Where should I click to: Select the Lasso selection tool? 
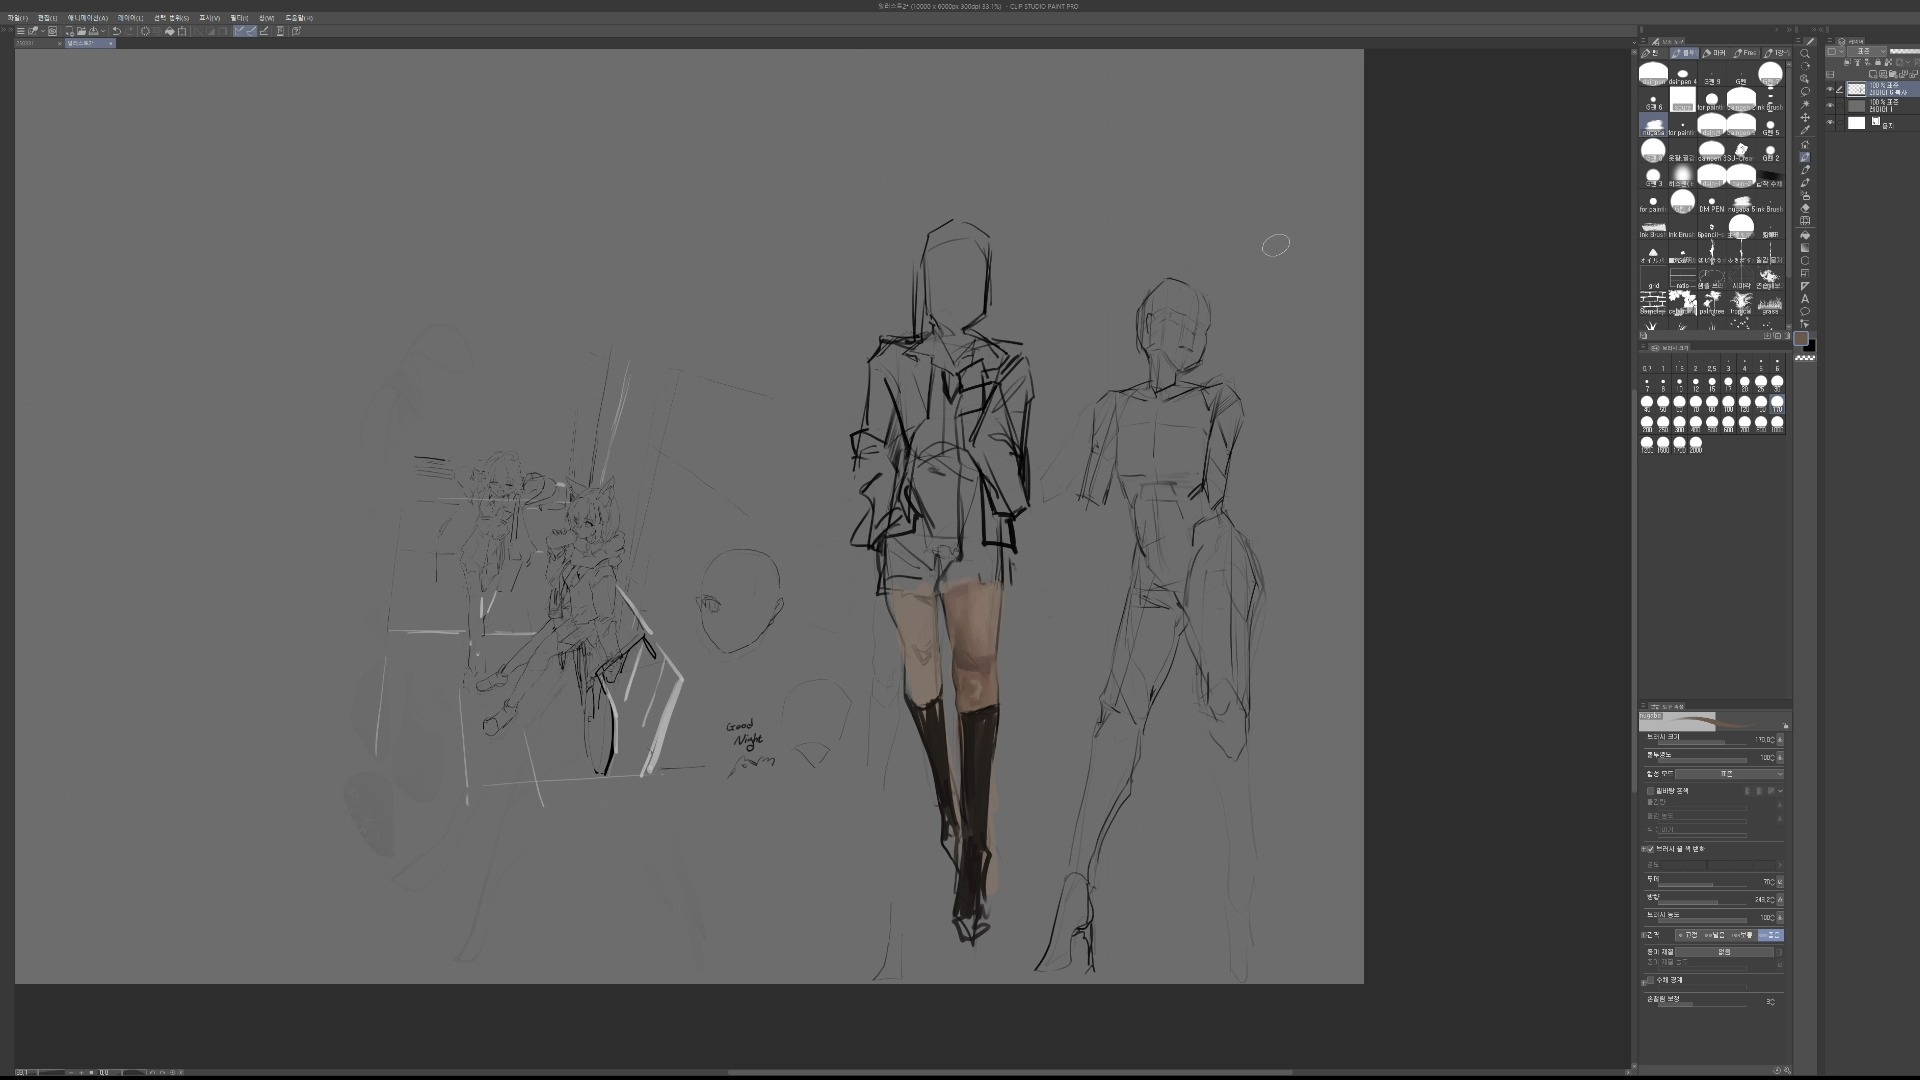coord(1805,91)
